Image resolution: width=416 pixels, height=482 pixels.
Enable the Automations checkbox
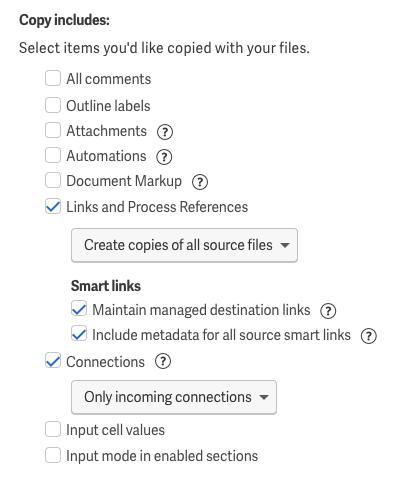[x=53, y=155]
